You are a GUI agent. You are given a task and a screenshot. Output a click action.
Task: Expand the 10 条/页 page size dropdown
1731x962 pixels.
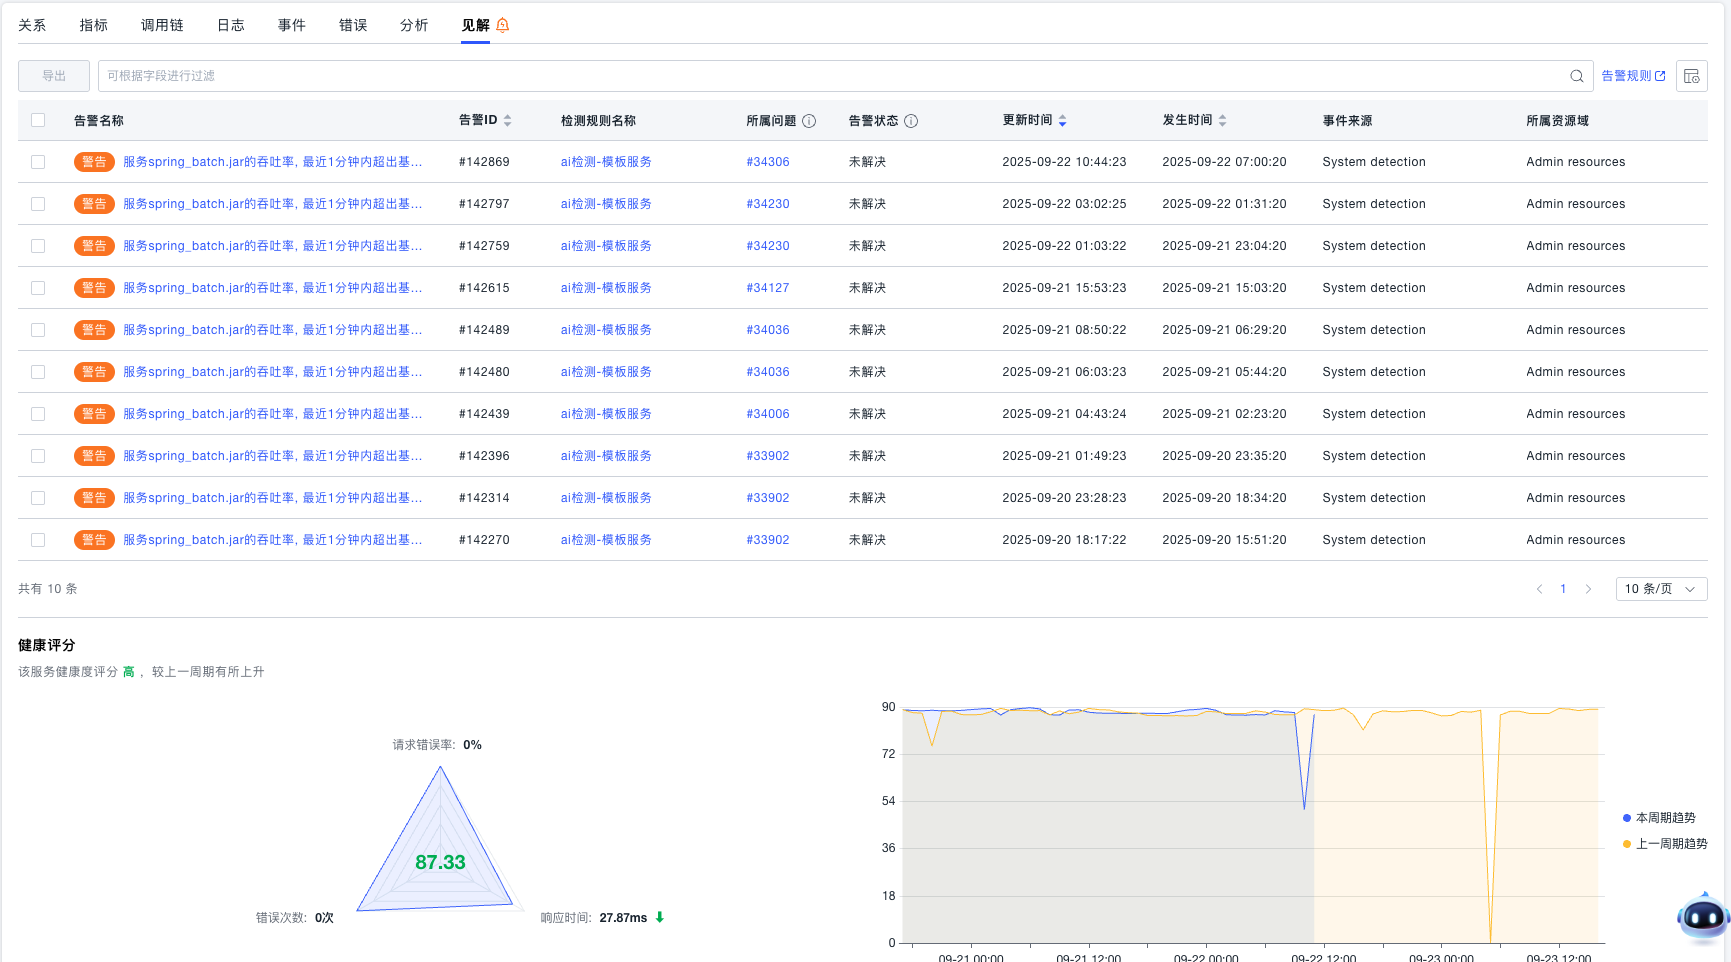point(1660,589)
